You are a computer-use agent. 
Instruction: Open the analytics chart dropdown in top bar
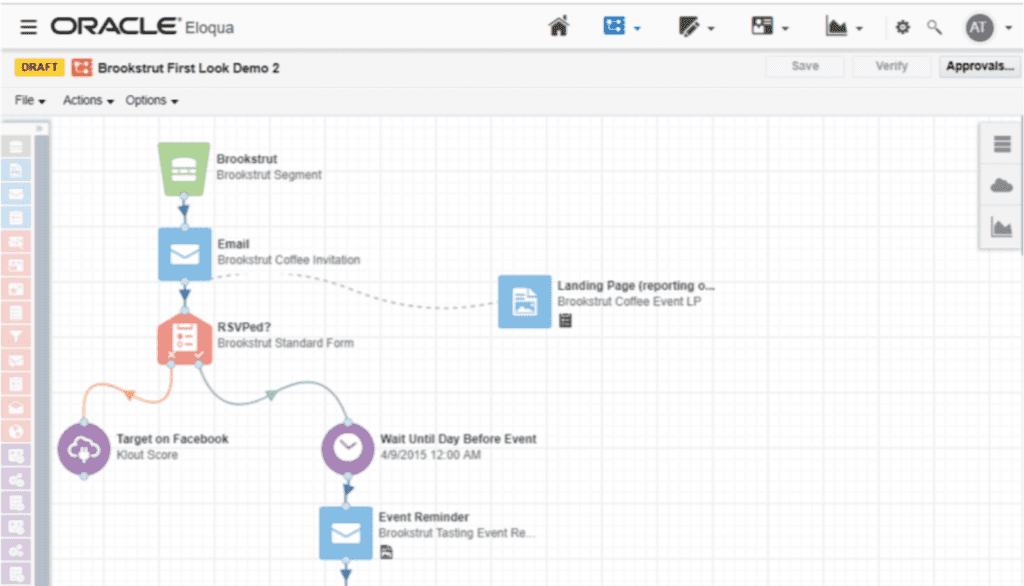click(844, 27)
